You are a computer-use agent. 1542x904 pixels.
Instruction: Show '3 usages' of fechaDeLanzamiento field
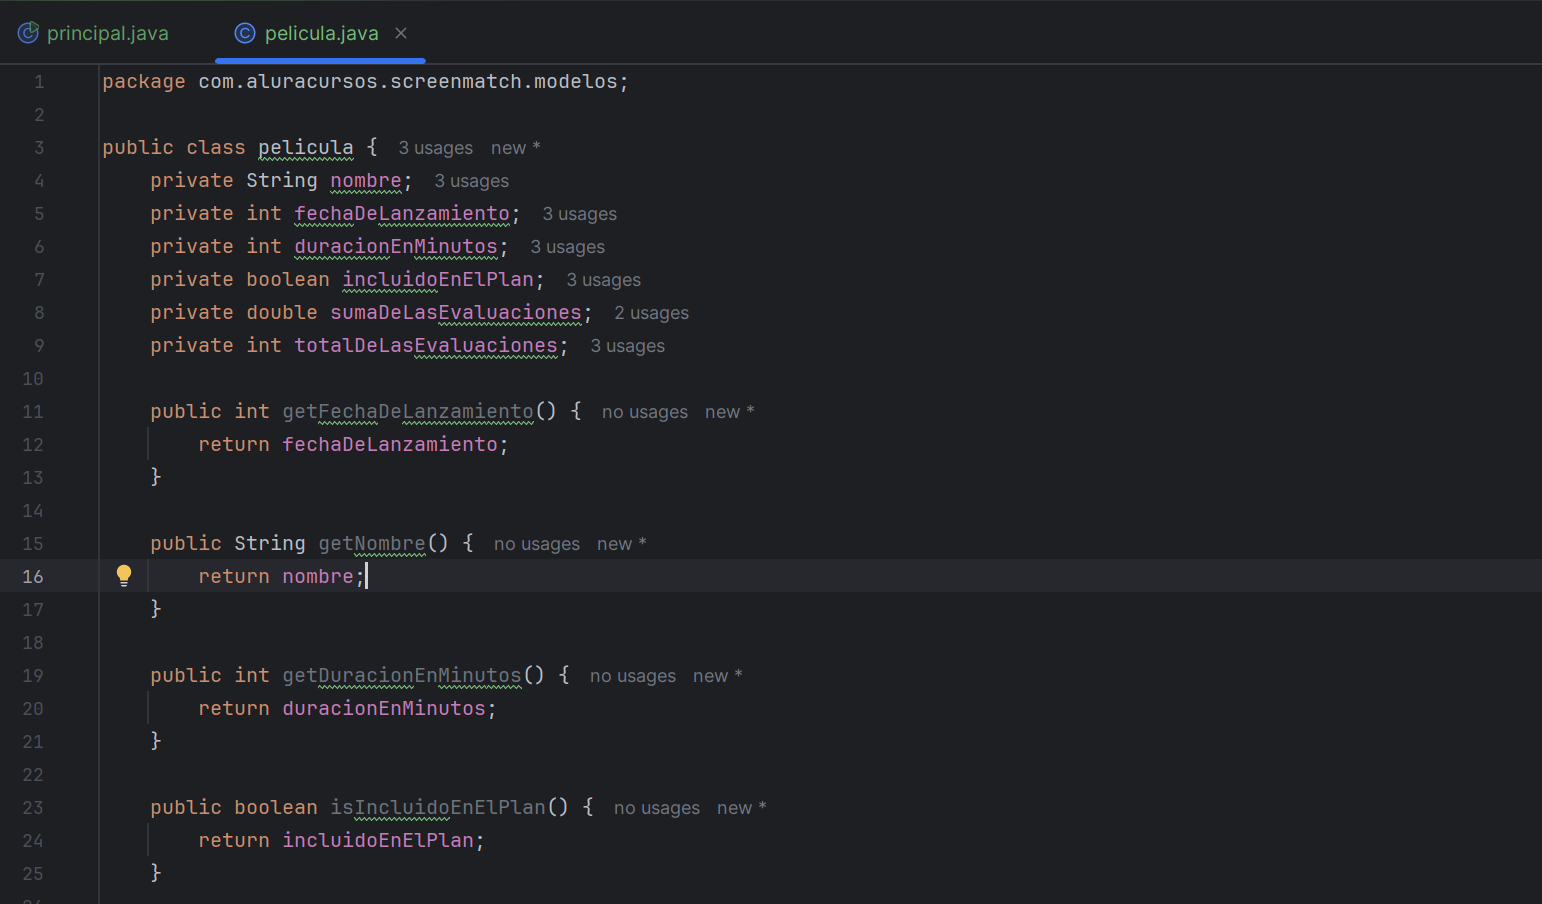[580, 214]
